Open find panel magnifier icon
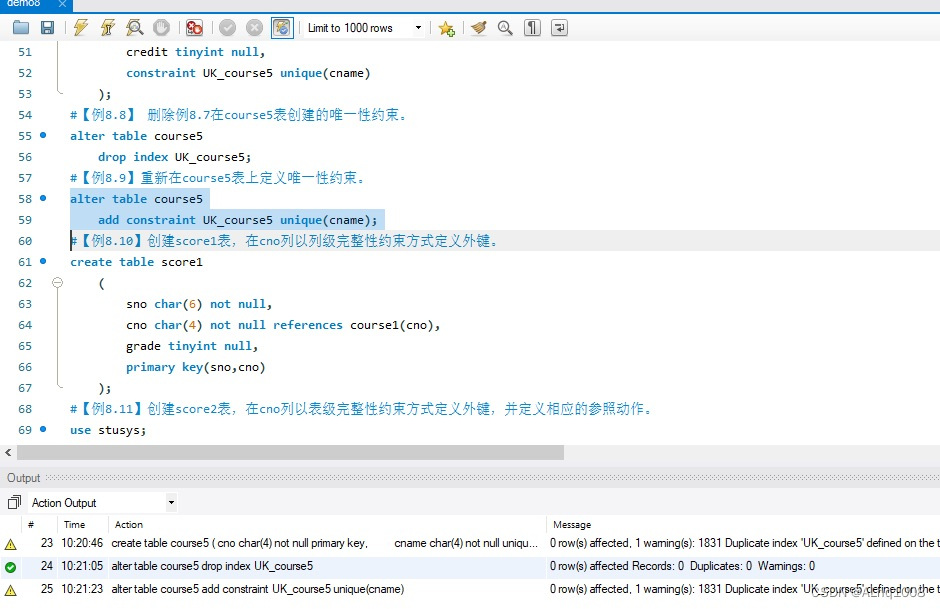The height and width of the screenshot is (609, 940). (x=505, y=28)
